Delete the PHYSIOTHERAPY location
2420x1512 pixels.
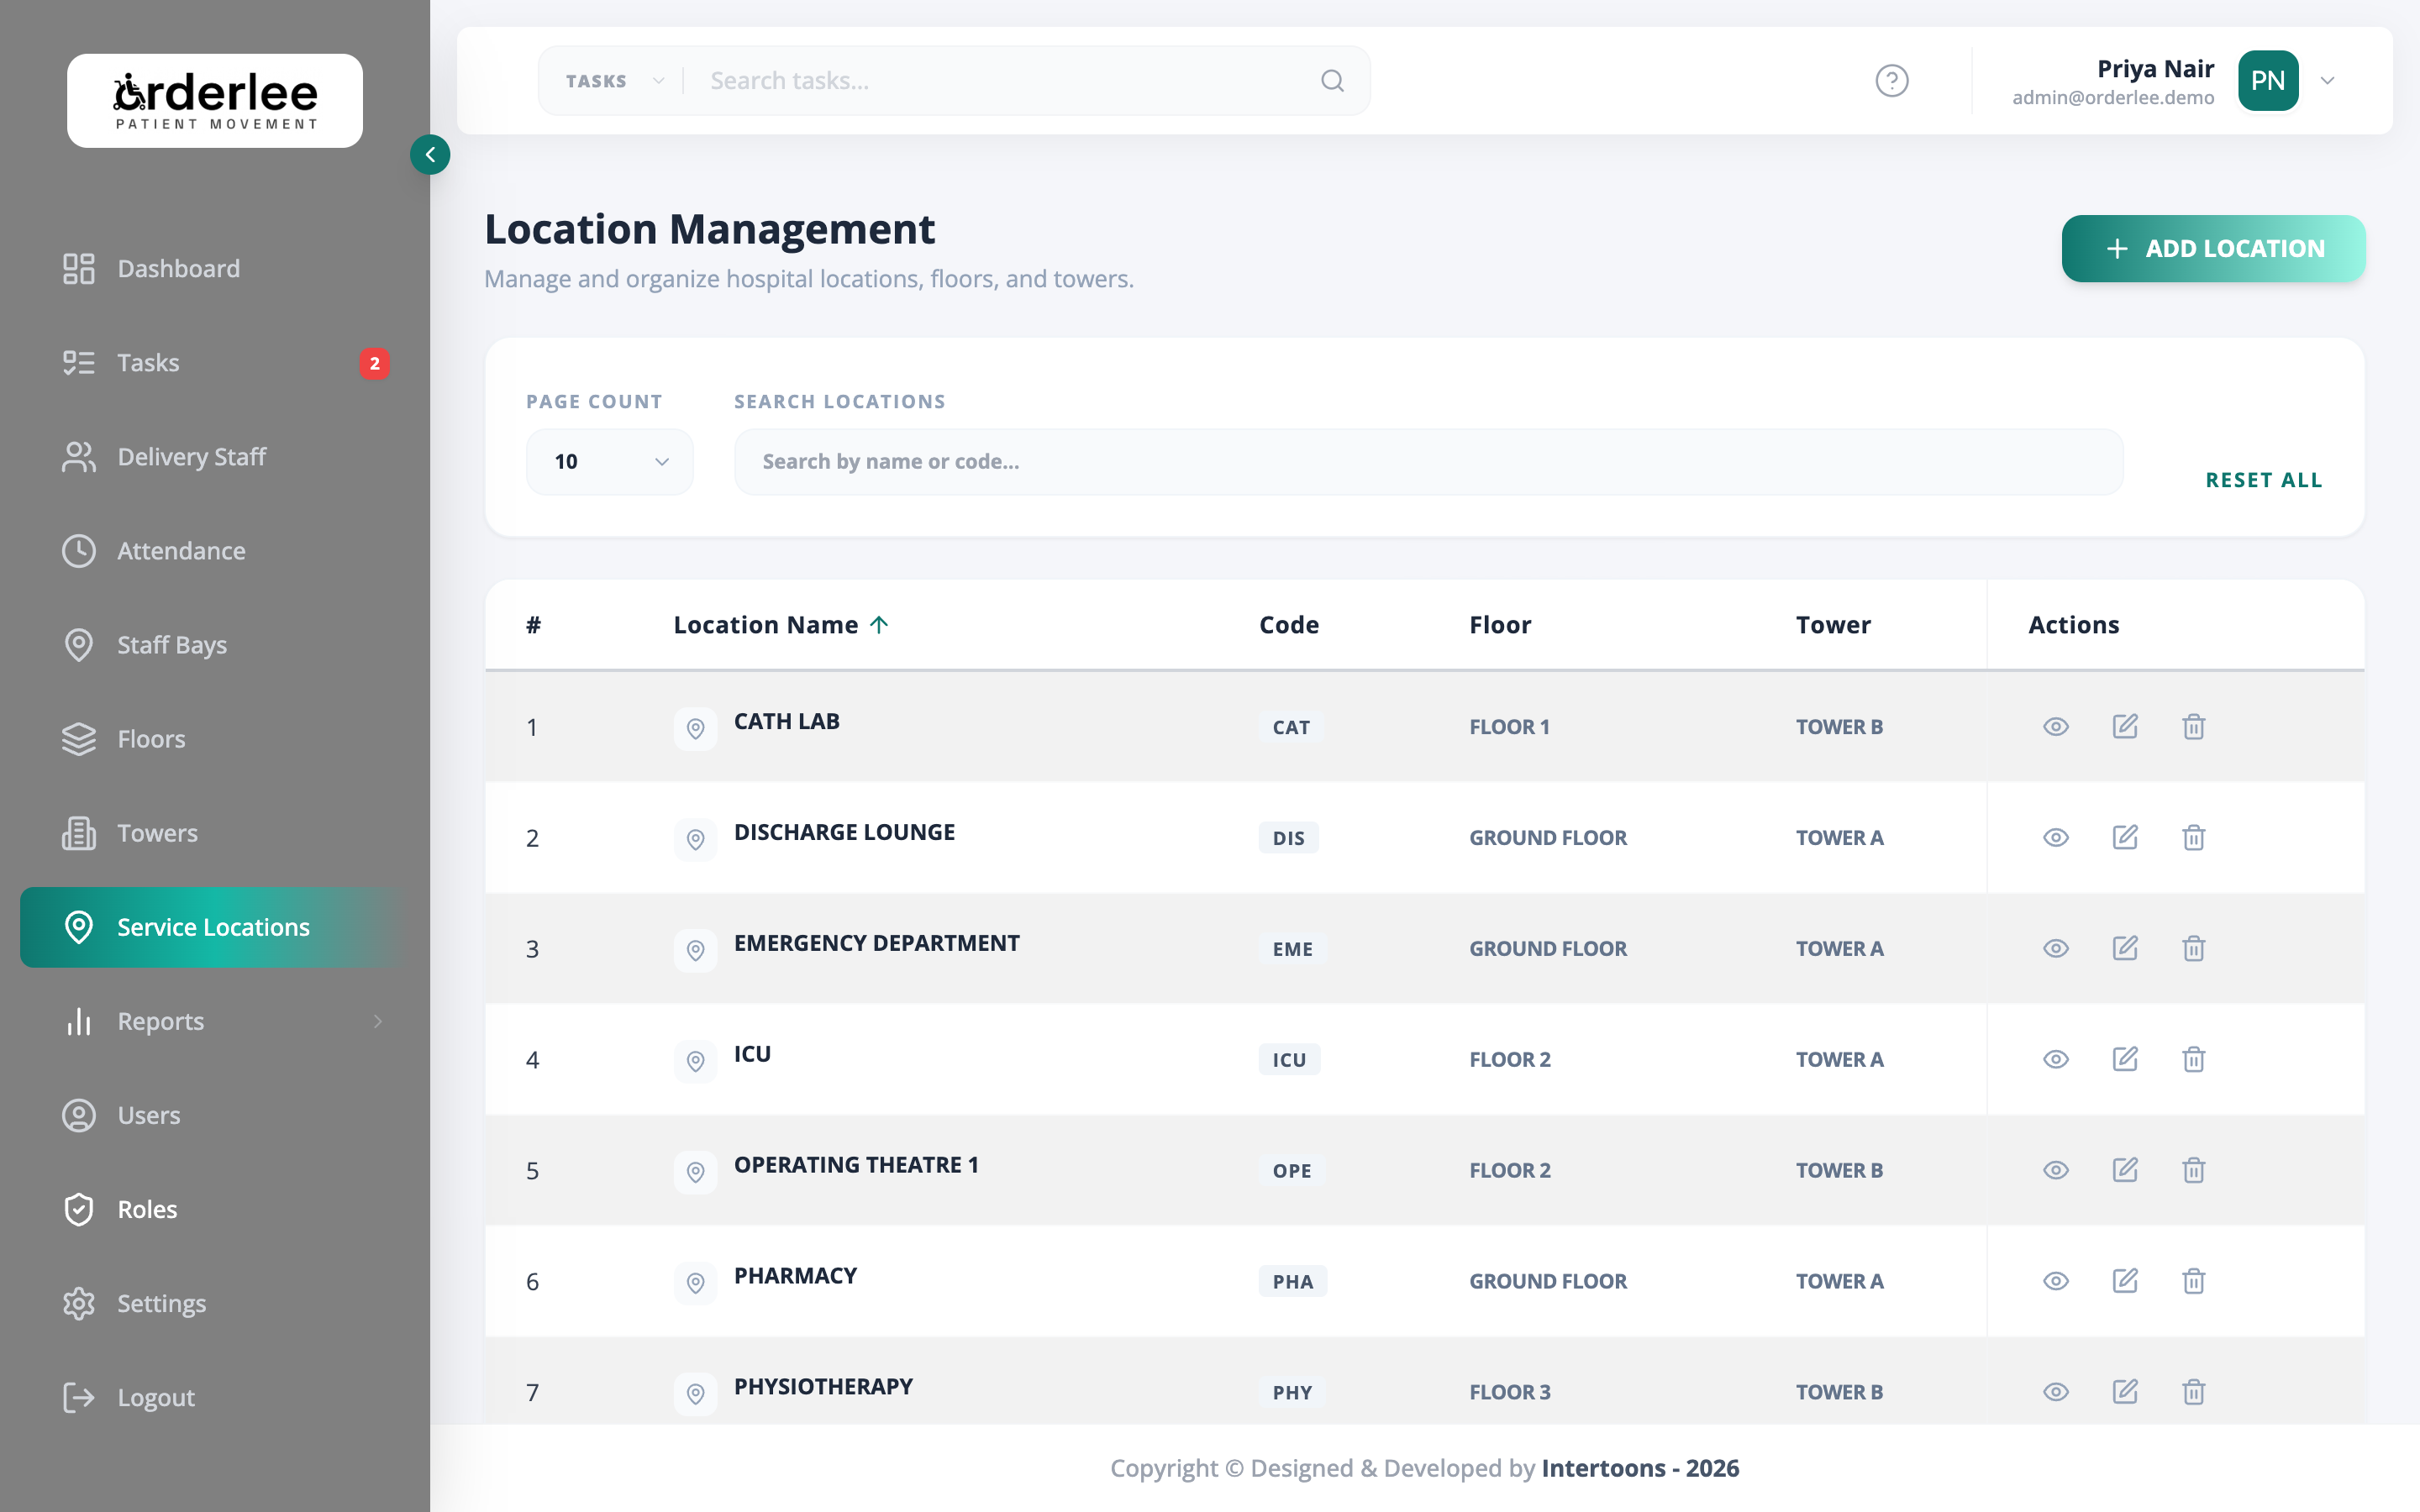(2194, 1392)
